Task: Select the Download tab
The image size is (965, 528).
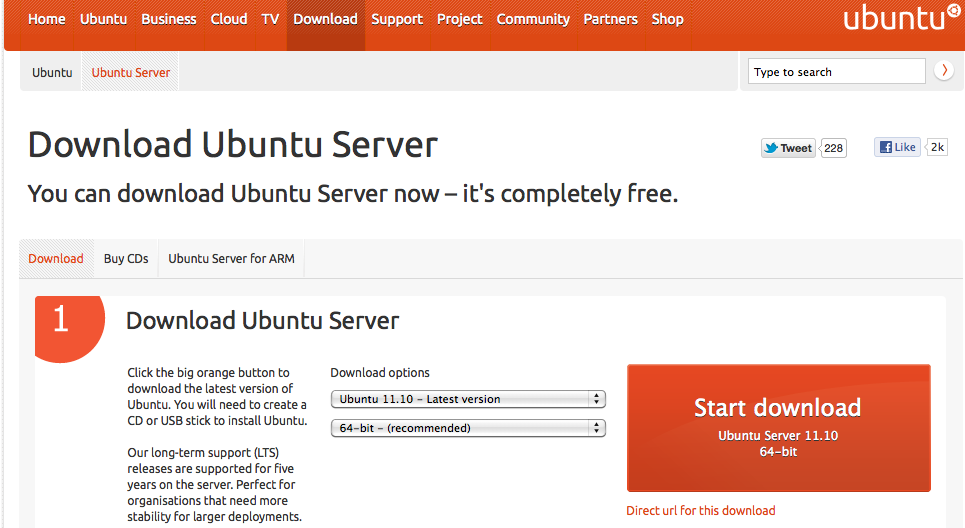Action: tap(56, 258)
